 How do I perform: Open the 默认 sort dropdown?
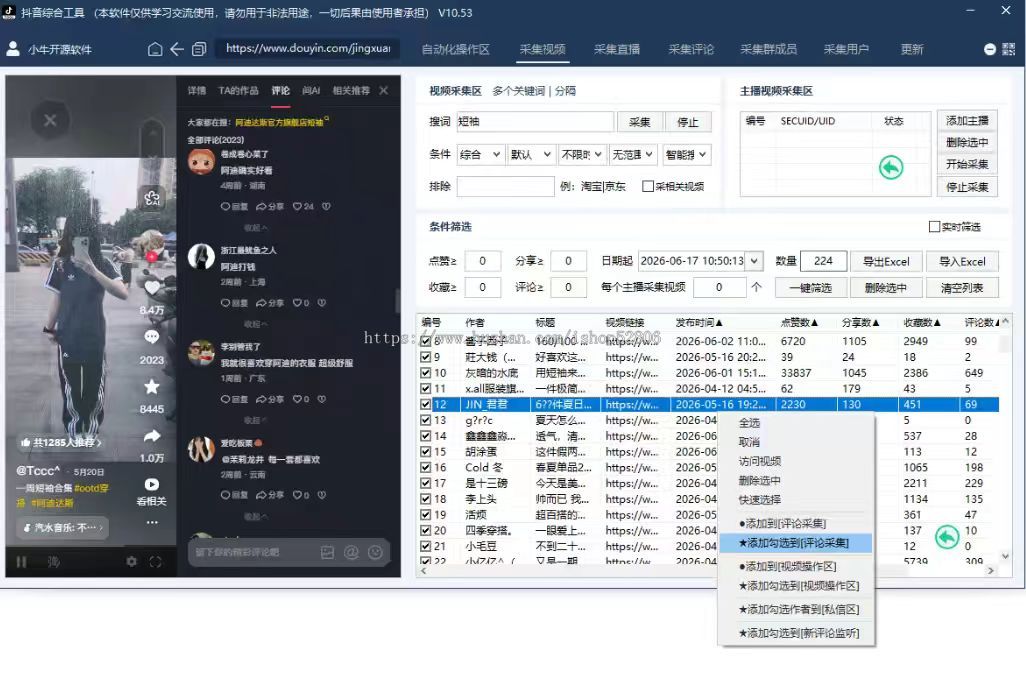click(x=531, y=154)
